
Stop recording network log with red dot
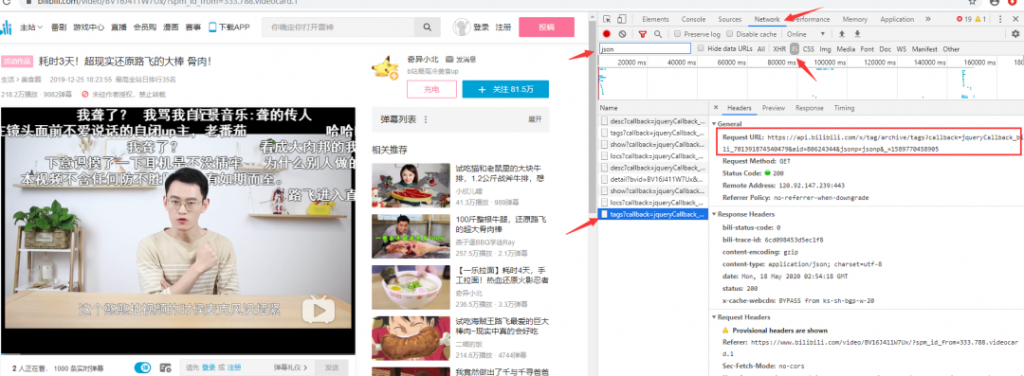[x=607, y=34]
